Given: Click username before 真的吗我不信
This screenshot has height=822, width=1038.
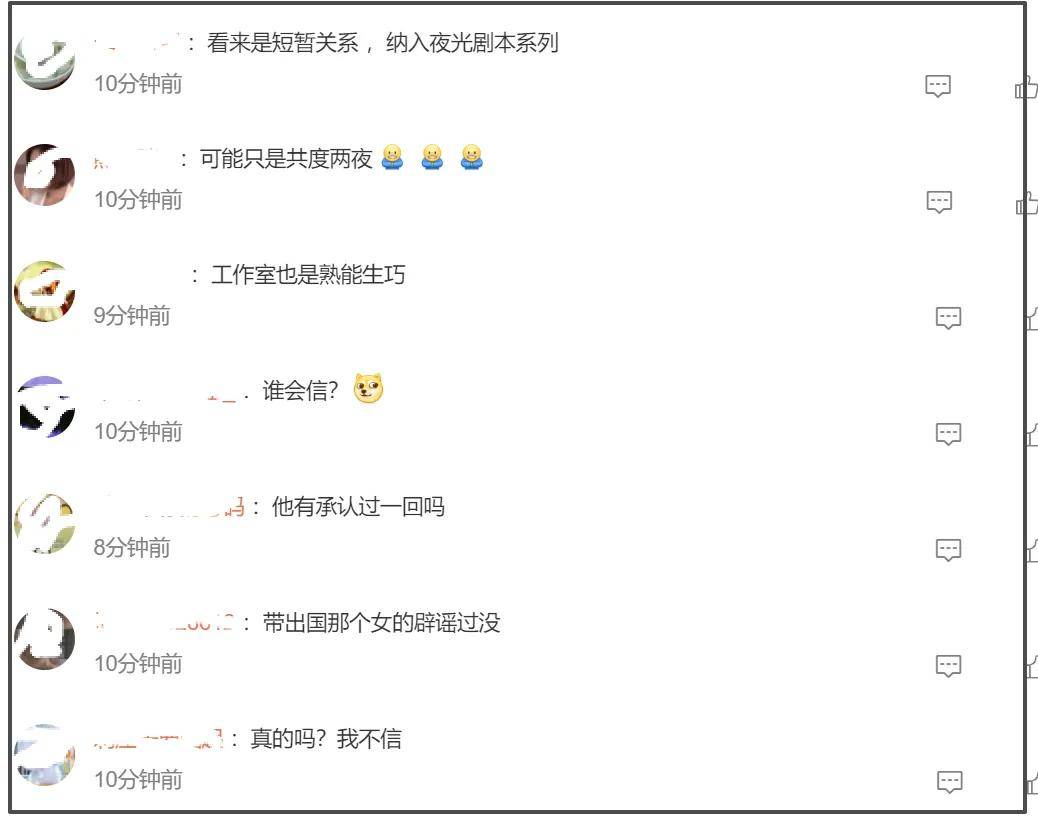Looking at the screenshot, I should 159,739.
